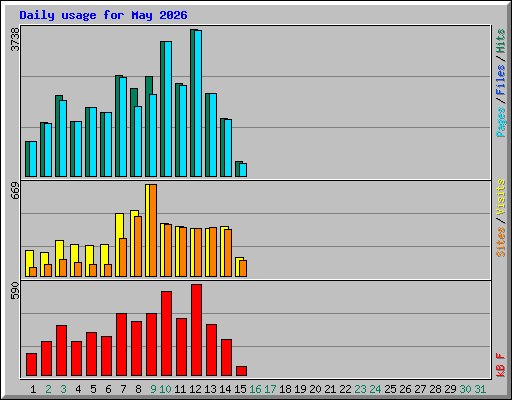Click day 1 on the x-axis
This screenshot has height=400, width=512.
coord(33,389)
